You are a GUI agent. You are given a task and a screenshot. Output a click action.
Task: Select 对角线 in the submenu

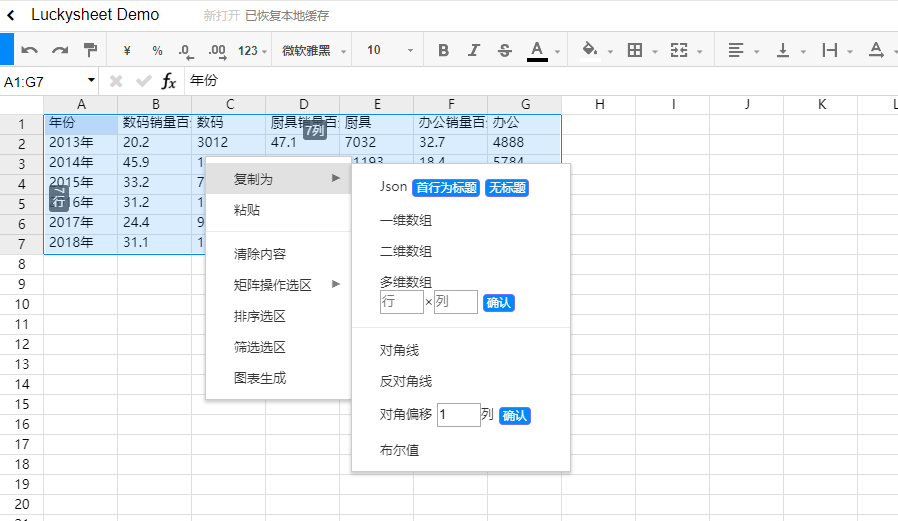point(399,350)
